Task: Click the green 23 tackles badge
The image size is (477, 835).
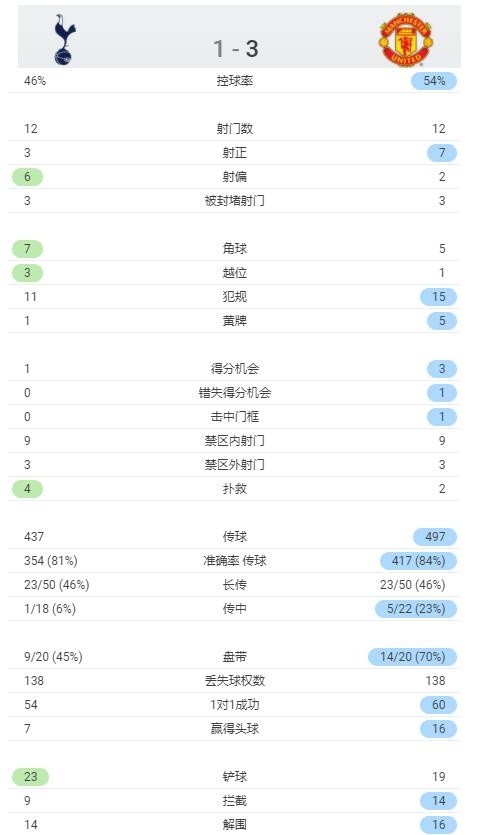Action: coord(30,776)
